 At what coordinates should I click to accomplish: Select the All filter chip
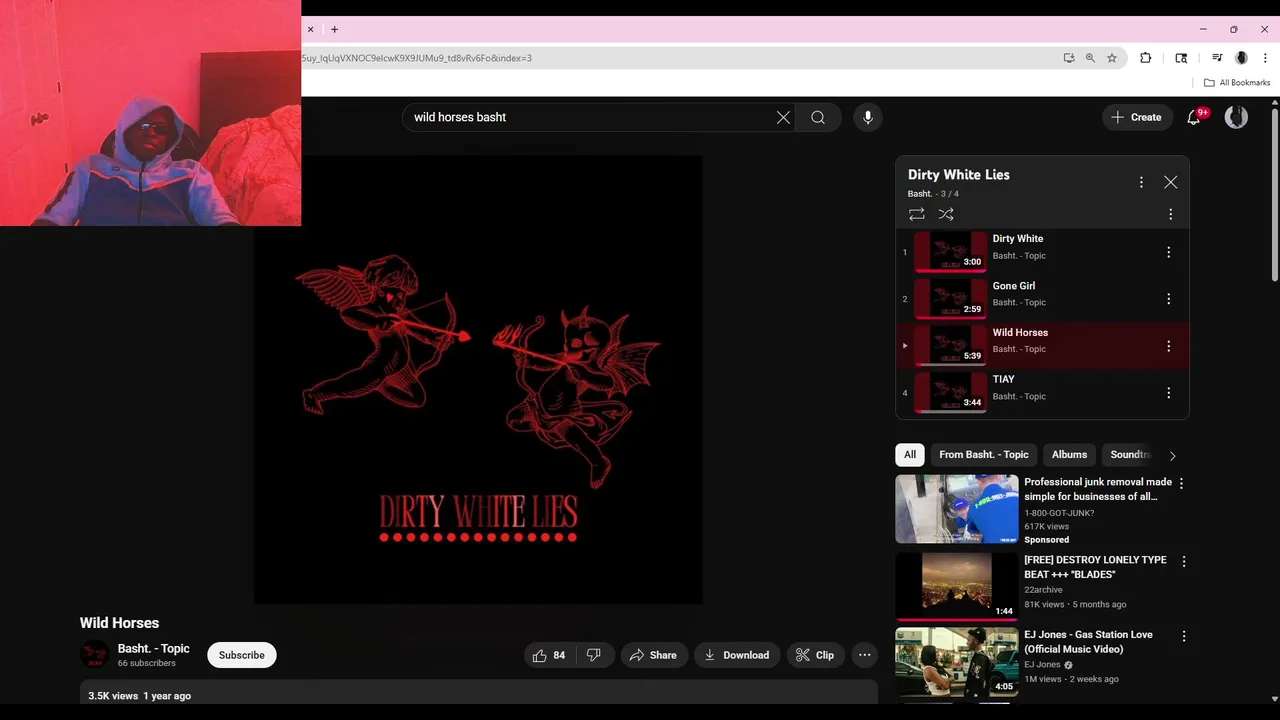coord(910,454)
